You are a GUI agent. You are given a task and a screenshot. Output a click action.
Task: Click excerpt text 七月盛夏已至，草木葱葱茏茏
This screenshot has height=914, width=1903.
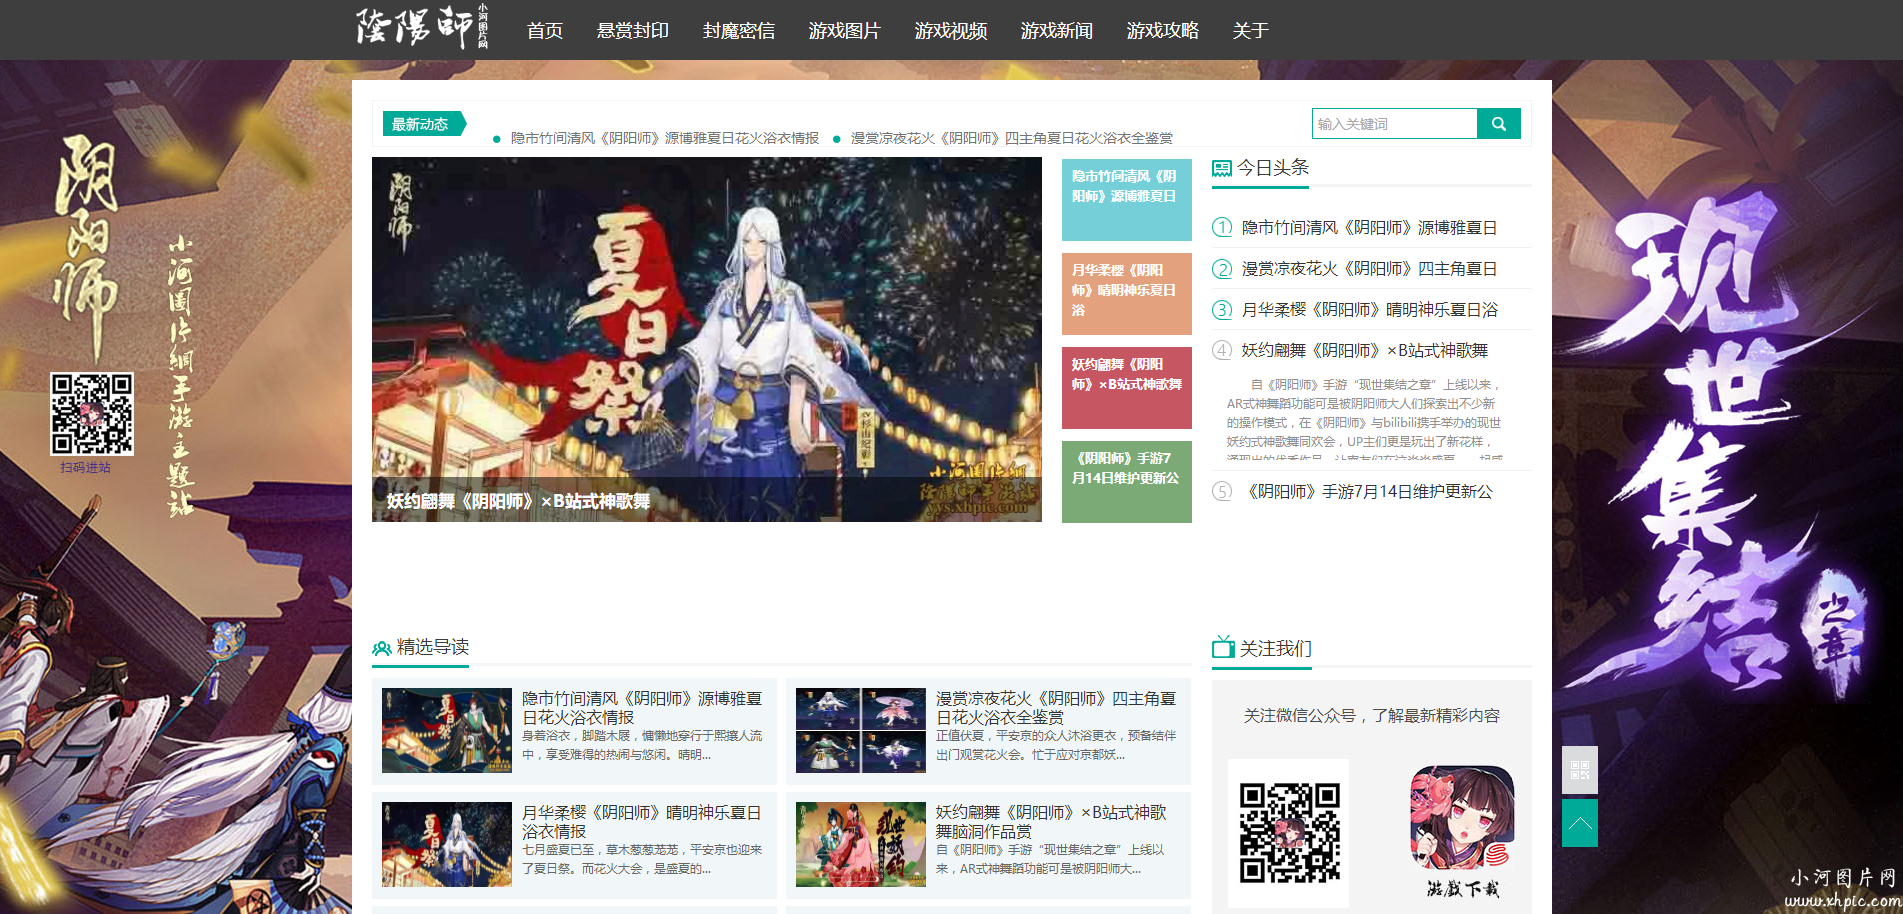pyautogui.click(x=642, y=859)
